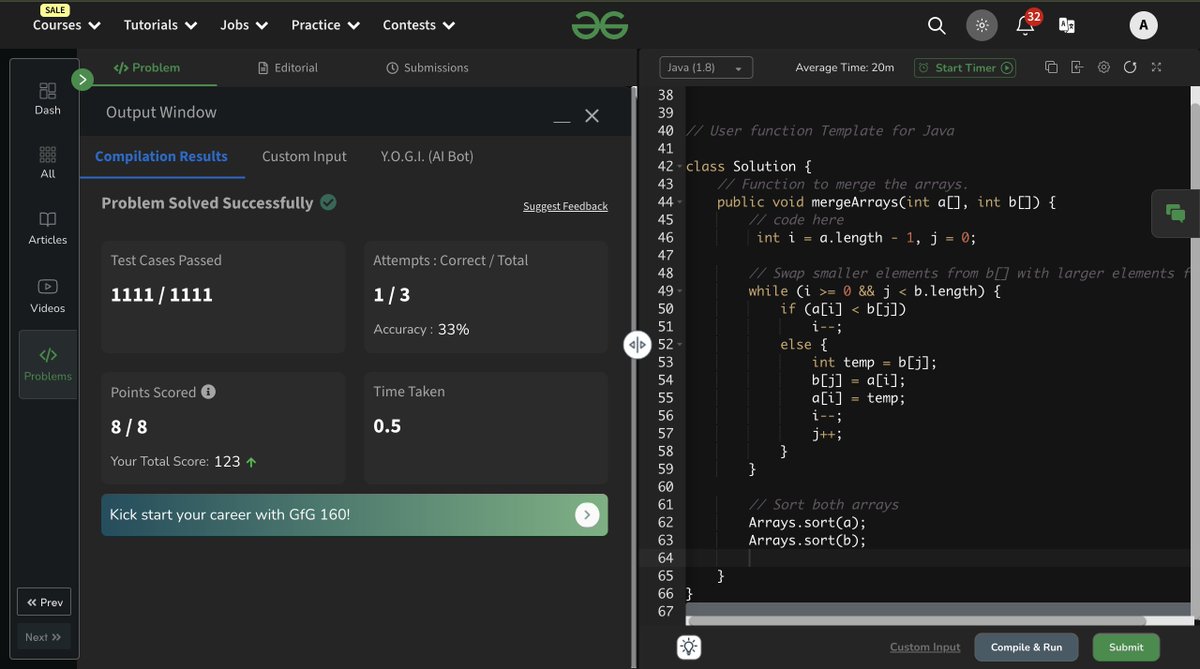Viewport: 1200px width, 669px height.
Task: Click the lightbulb hint icon
Action: (689, 647)
